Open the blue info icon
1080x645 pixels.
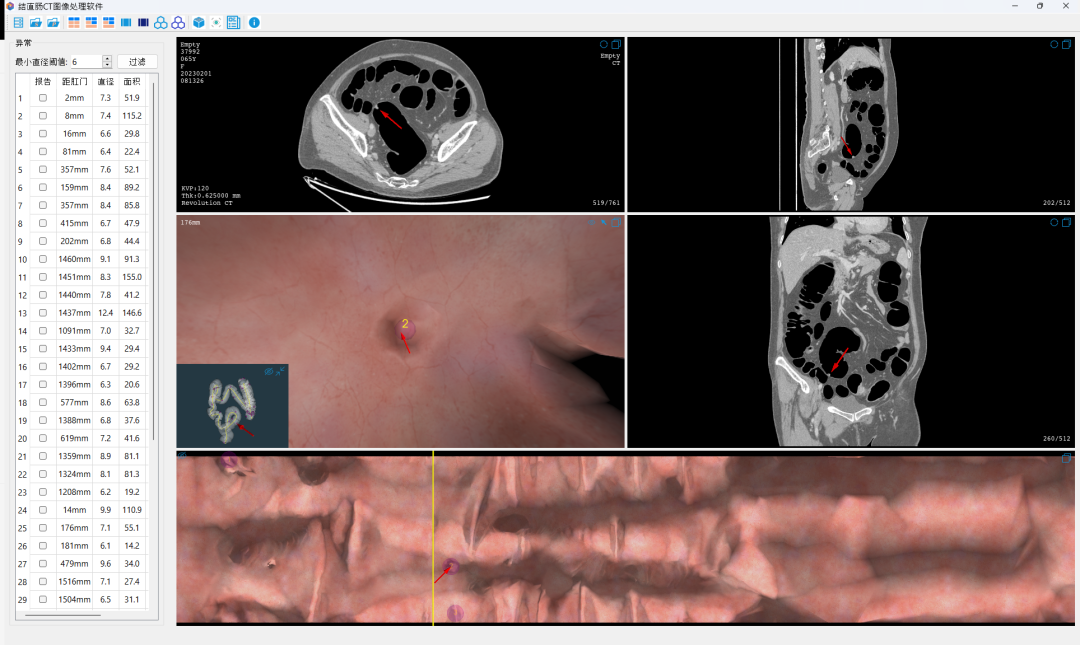click(254, 23)
